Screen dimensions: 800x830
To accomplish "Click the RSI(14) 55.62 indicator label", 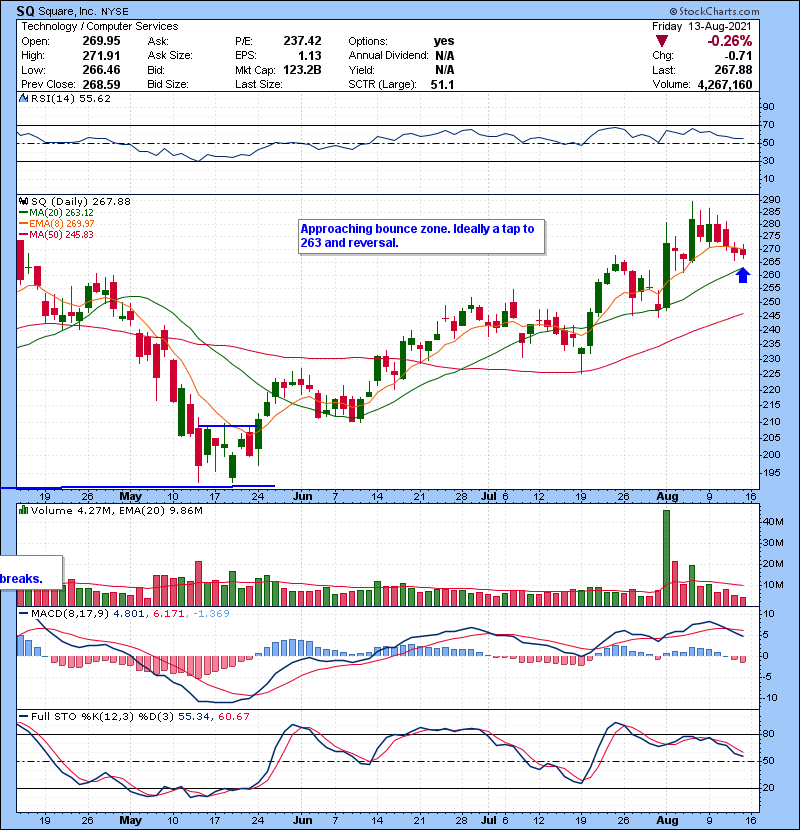I will pos(70,98).
